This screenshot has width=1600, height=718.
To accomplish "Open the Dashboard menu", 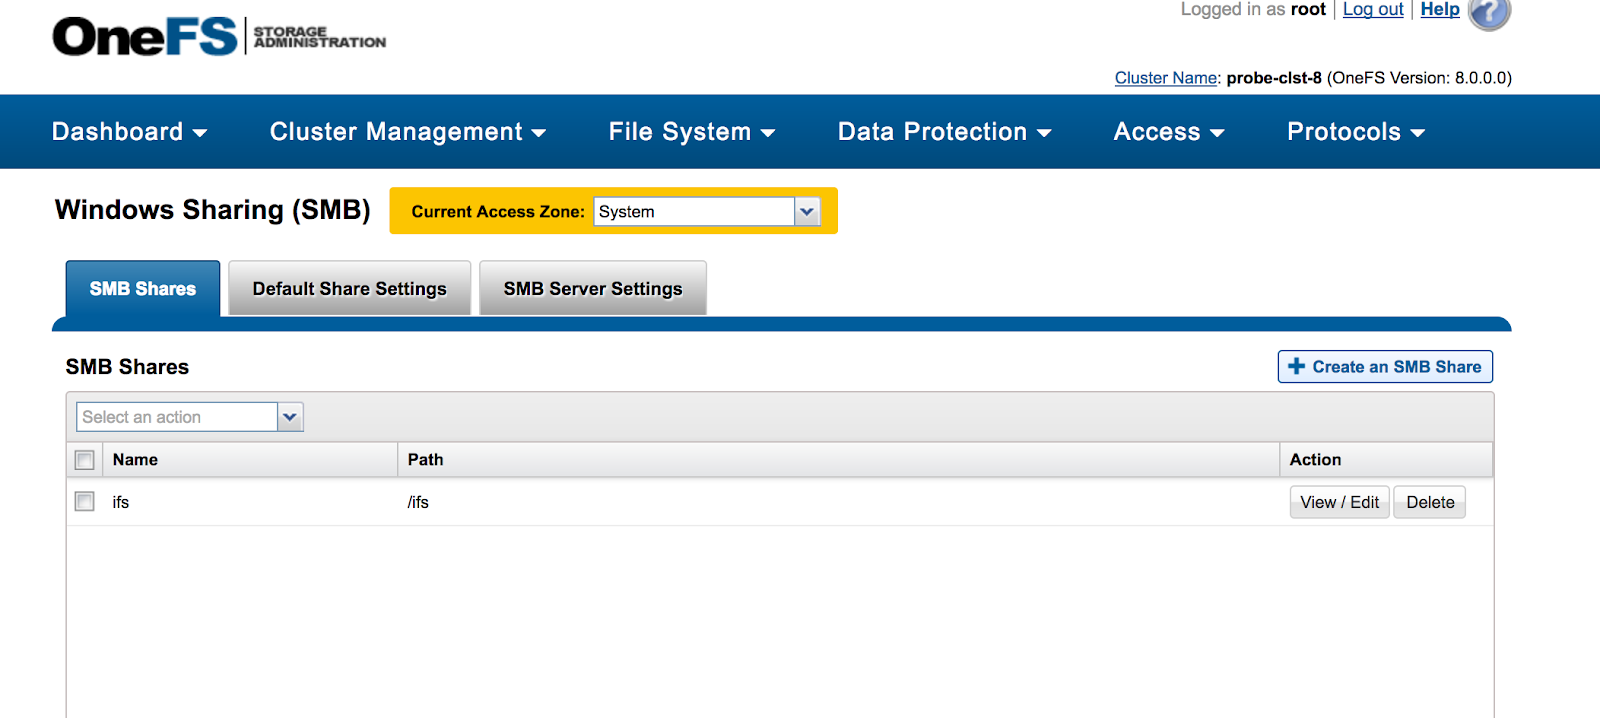I will point(129,132).
